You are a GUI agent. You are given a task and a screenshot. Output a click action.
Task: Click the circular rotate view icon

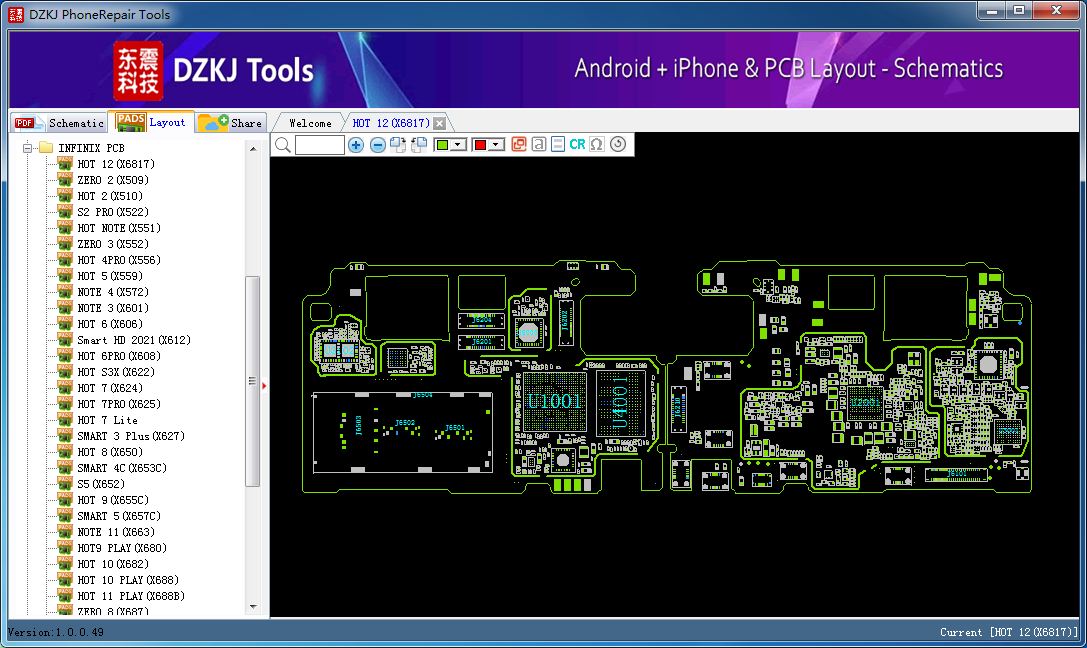click(618, 144)
